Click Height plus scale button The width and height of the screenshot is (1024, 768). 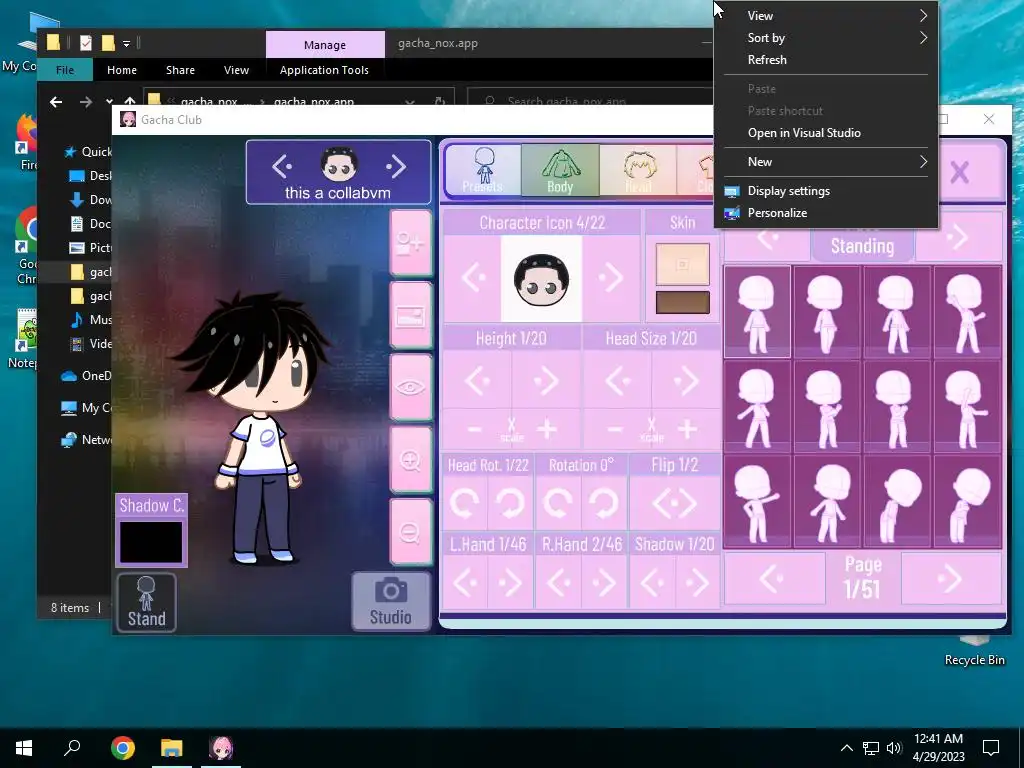tap(547, 429)
